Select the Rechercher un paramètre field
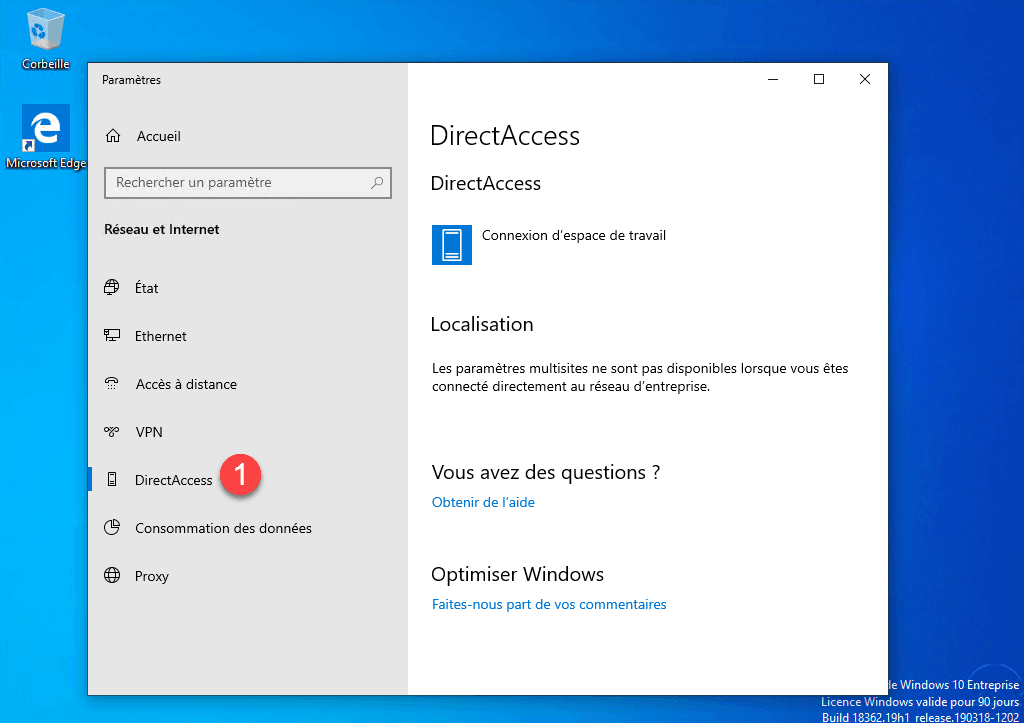Screen dimensions: 1024x723 pos(230,183)
